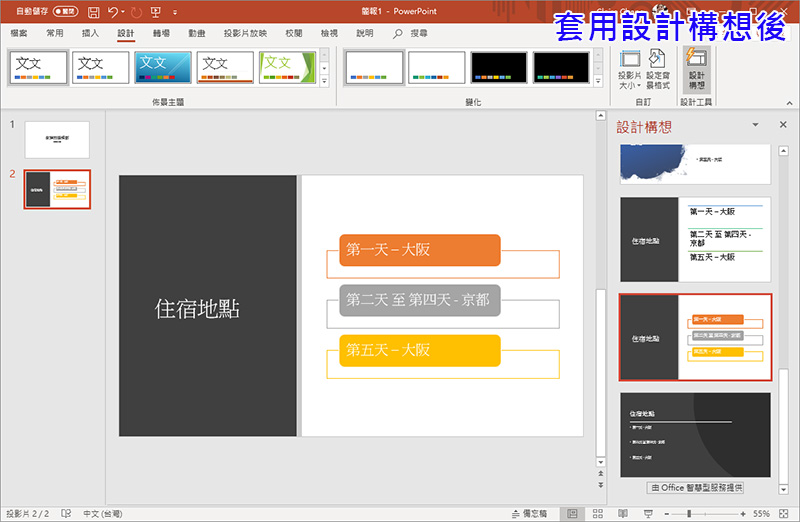Screen dimensions: 800x522
Task: Apply the blue gradient theme thumbnail
Action: point(163,67)
